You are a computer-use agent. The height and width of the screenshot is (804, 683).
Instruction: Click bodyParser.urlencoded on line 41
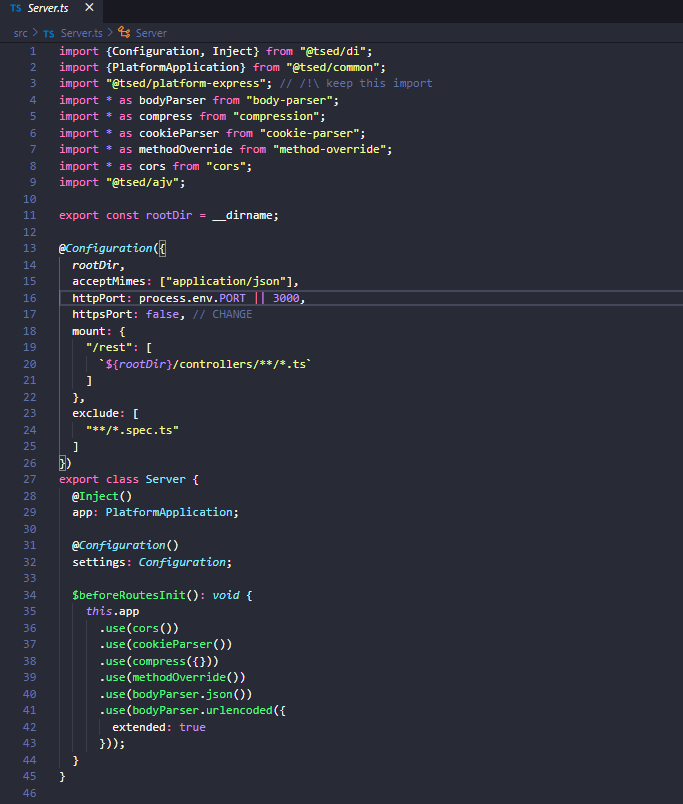tap(203, 711)
